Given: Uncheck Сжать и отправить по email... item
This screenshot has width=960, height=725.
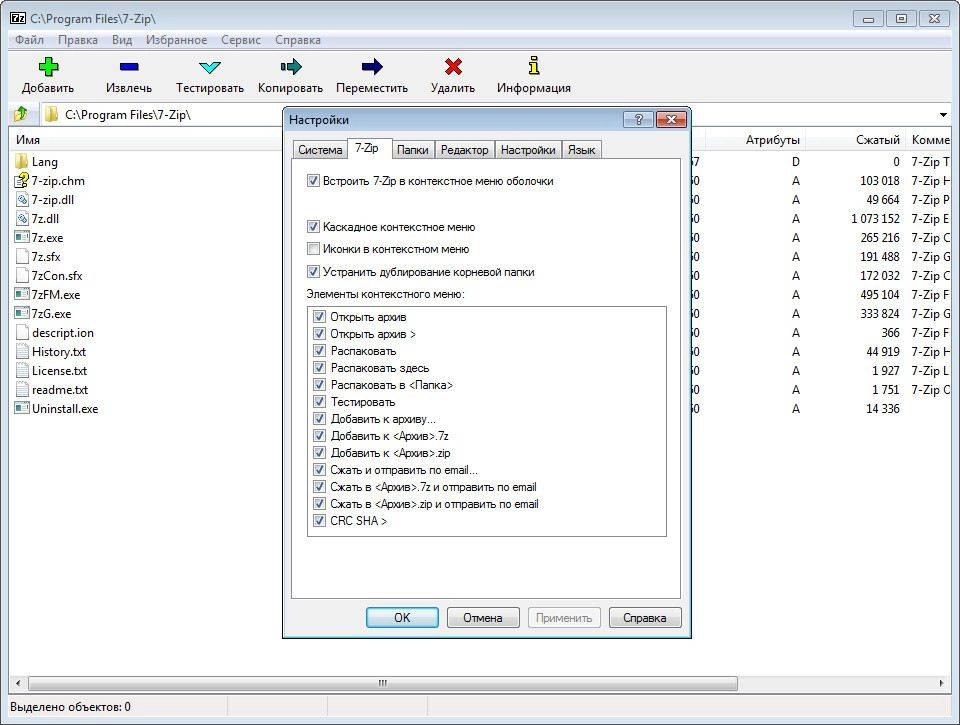Looking at the screenshot, I should [x=319, y=470].
